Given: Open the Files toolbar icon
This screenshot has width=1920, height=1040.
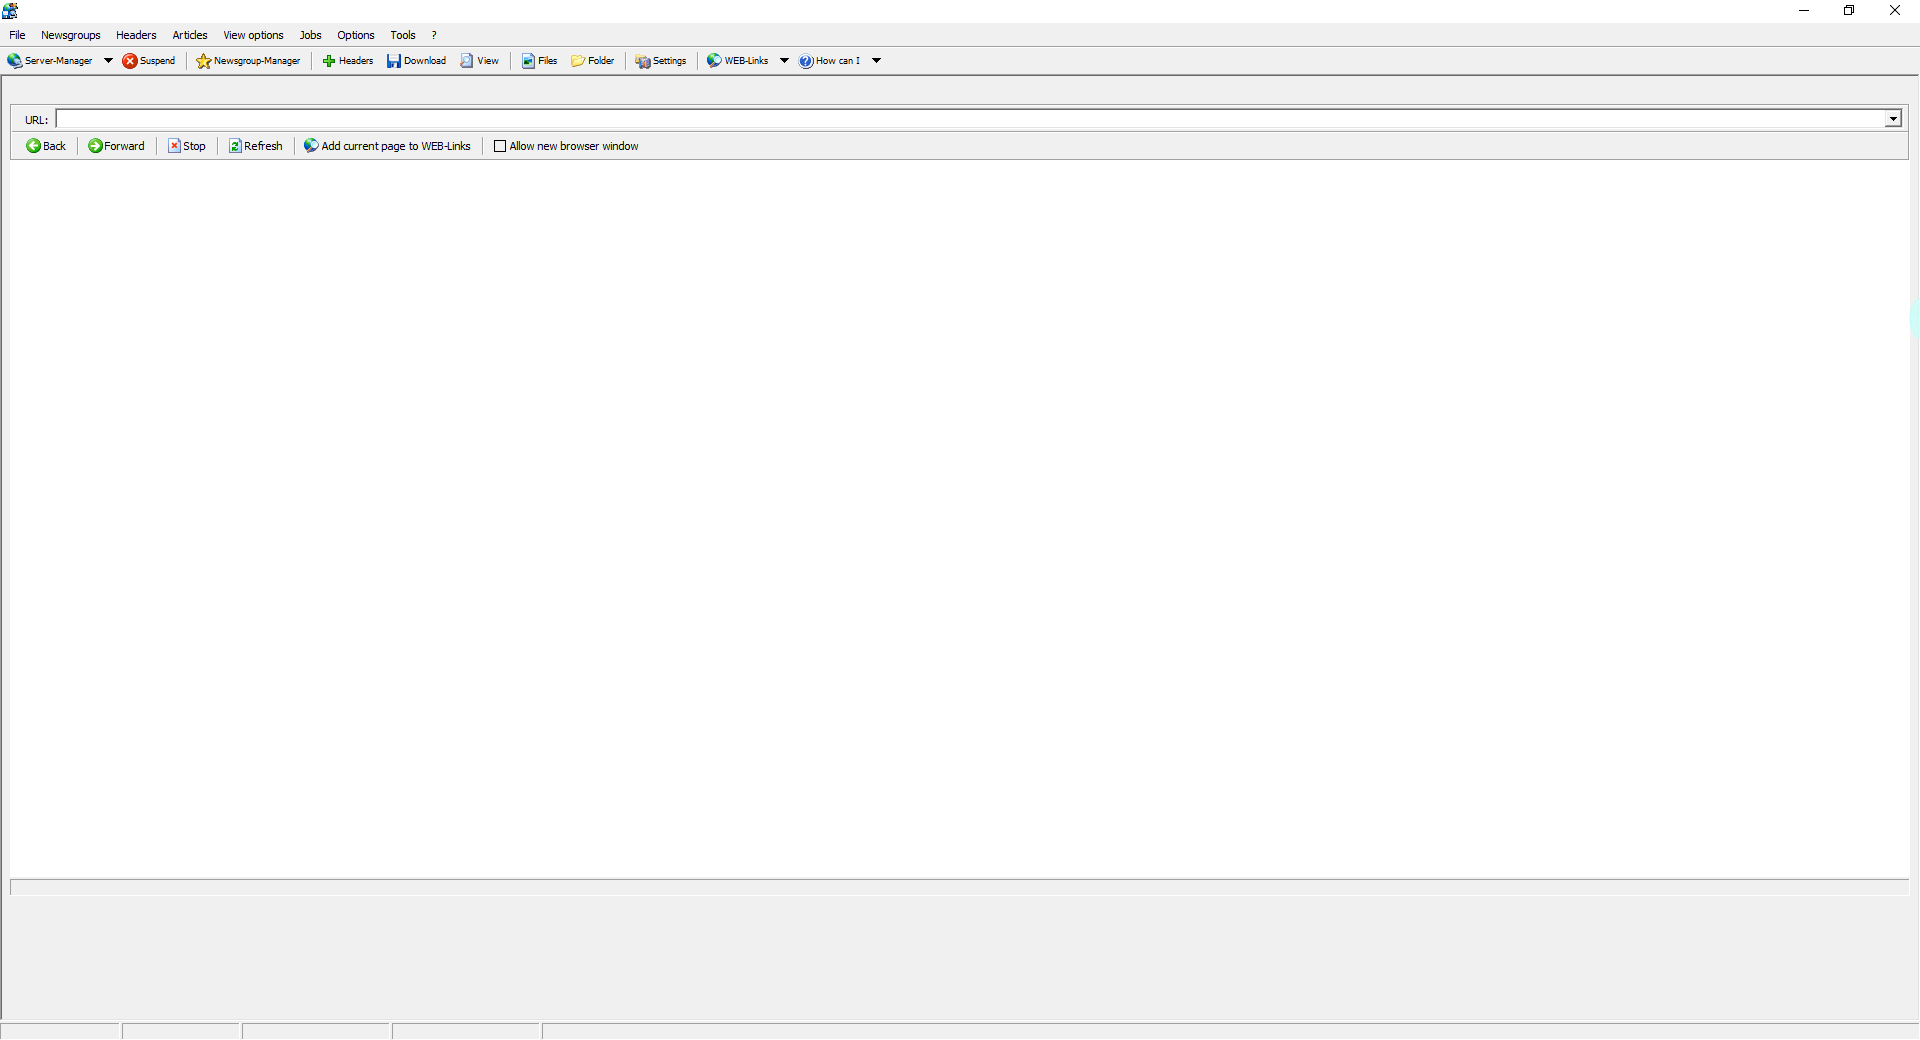Looking at the screenshot, I should [528, 61].
